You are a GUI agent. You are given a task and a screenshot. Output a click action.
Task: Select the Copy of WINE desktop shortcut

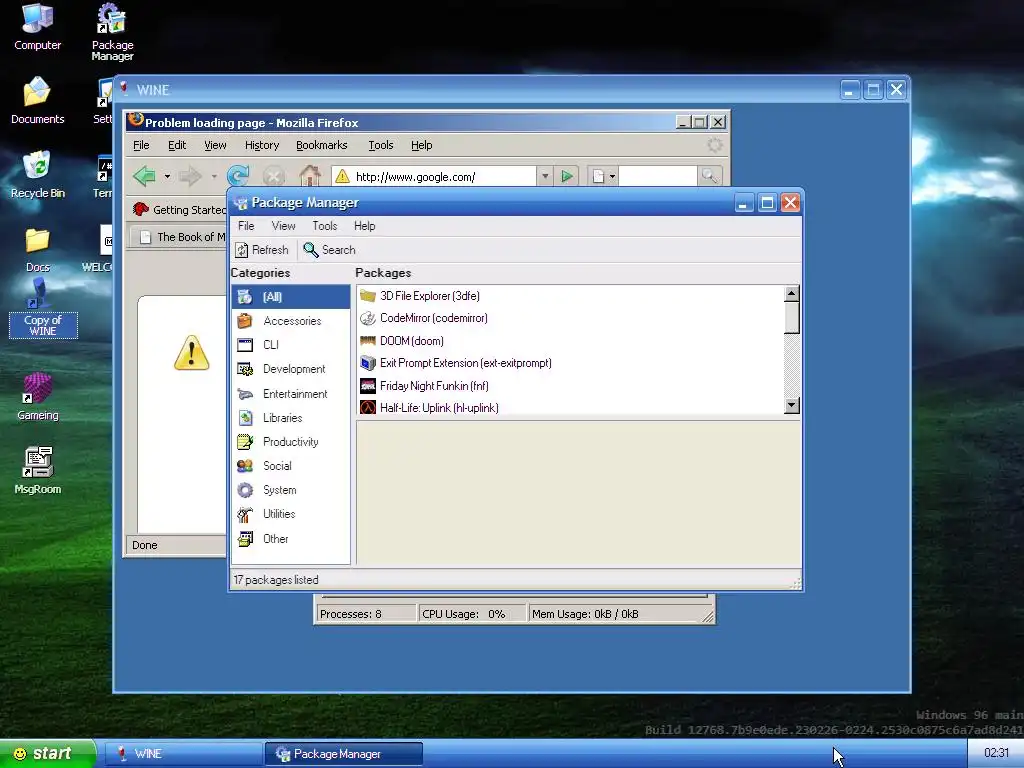[43, 308]
